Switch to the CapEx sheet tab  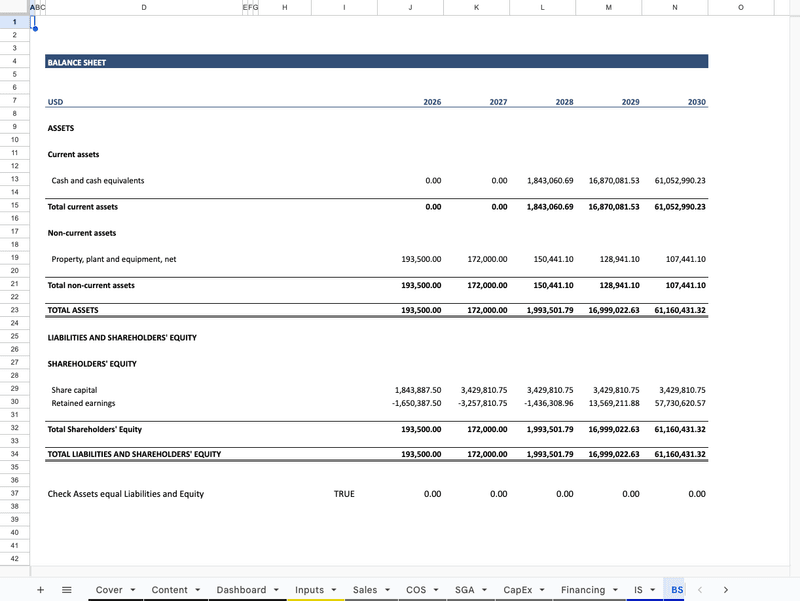pos(518,590)
